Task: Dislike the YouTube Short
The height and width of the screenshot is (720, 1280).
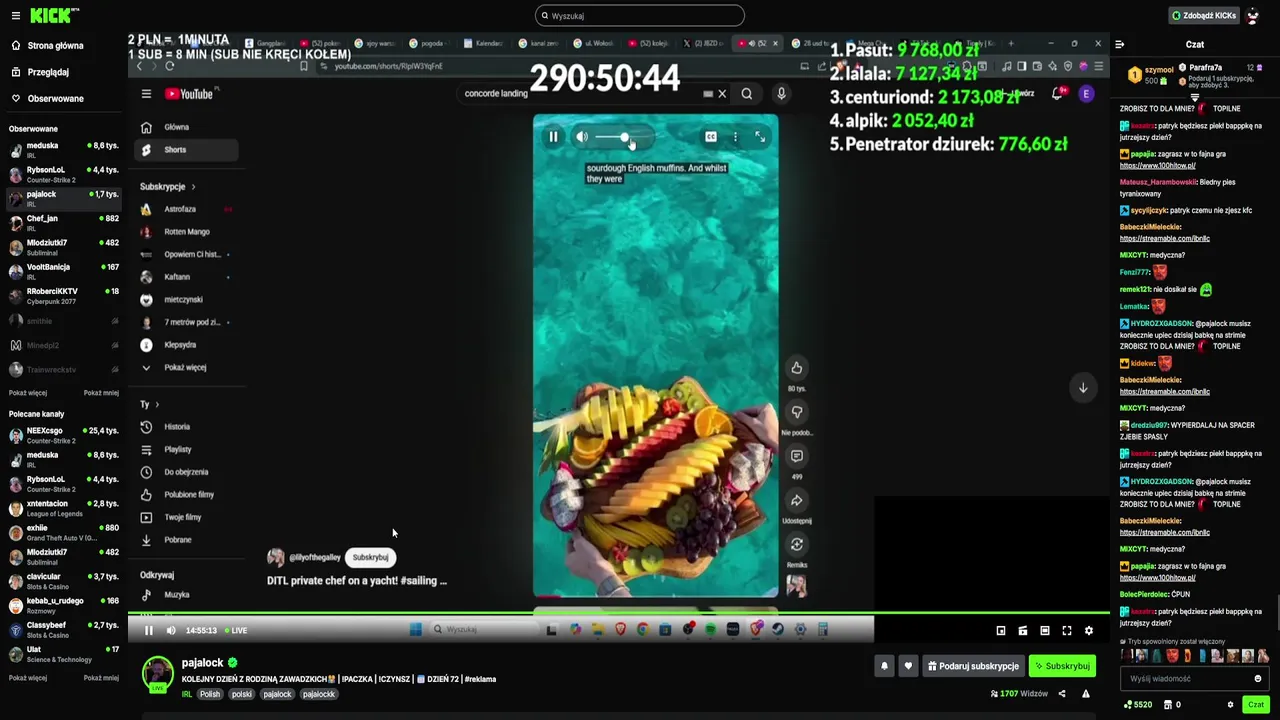Action: click(797, 412)
